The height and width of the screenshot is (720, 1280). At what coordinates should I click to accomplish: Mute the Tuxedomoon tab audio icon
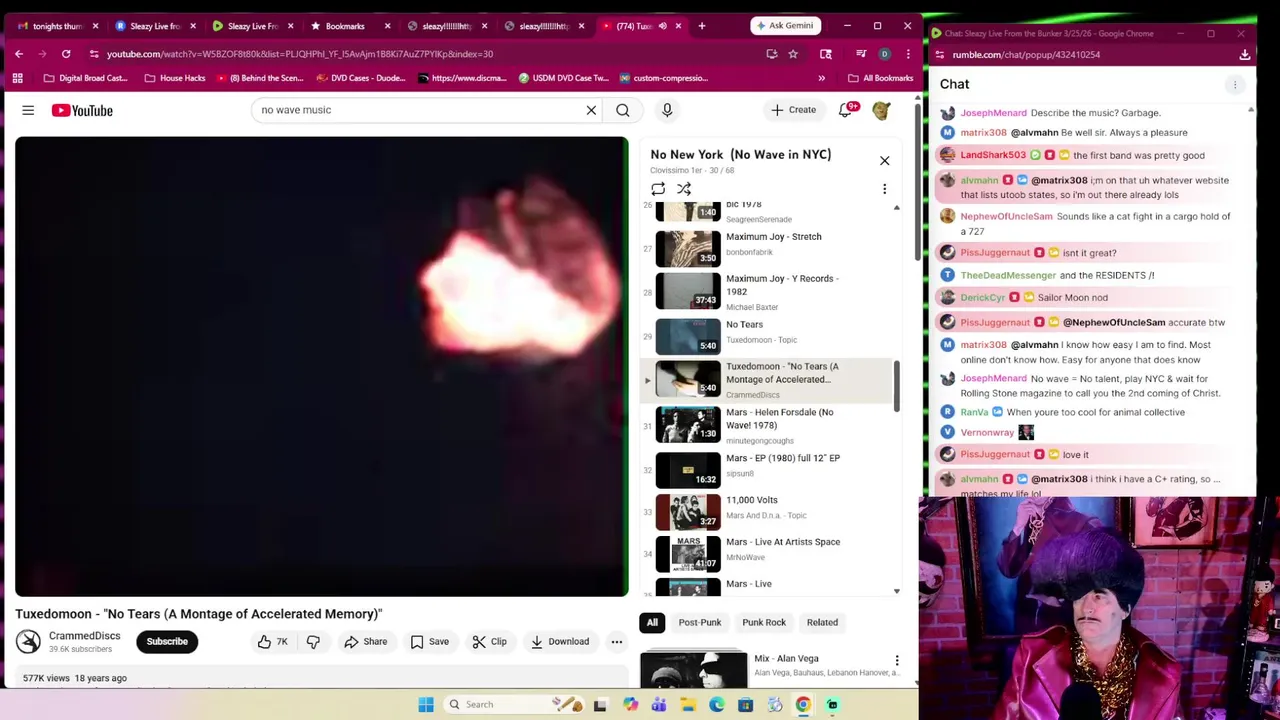(x=662, y=26)
